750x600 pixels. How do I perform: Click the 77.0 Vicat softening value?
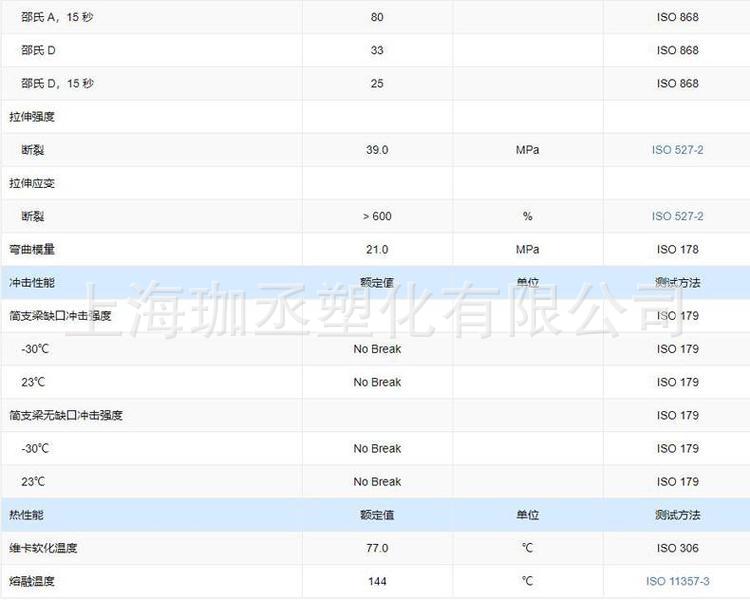click(377, 548)
